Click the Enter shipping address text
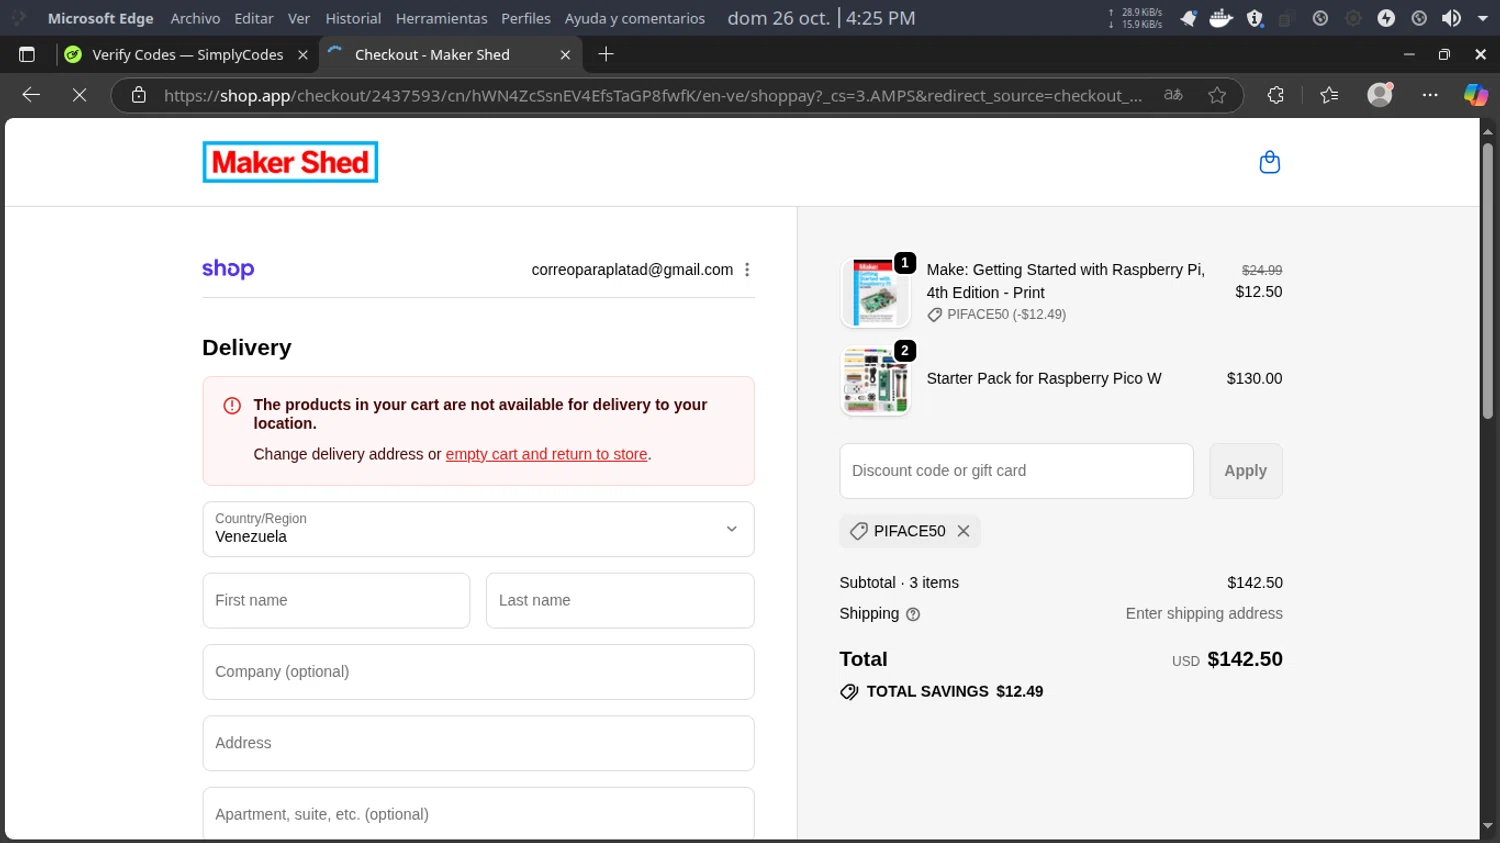The image size is (1500, 843). [1204, 614]
